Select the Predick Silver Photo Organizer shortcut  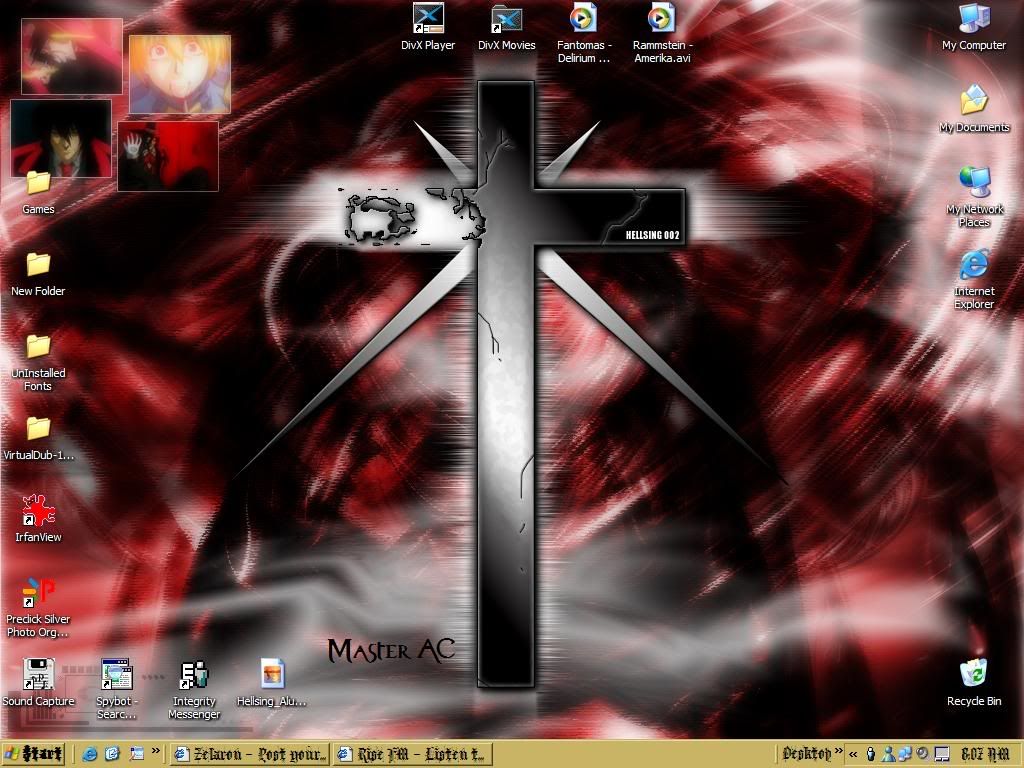click(38, 607)
